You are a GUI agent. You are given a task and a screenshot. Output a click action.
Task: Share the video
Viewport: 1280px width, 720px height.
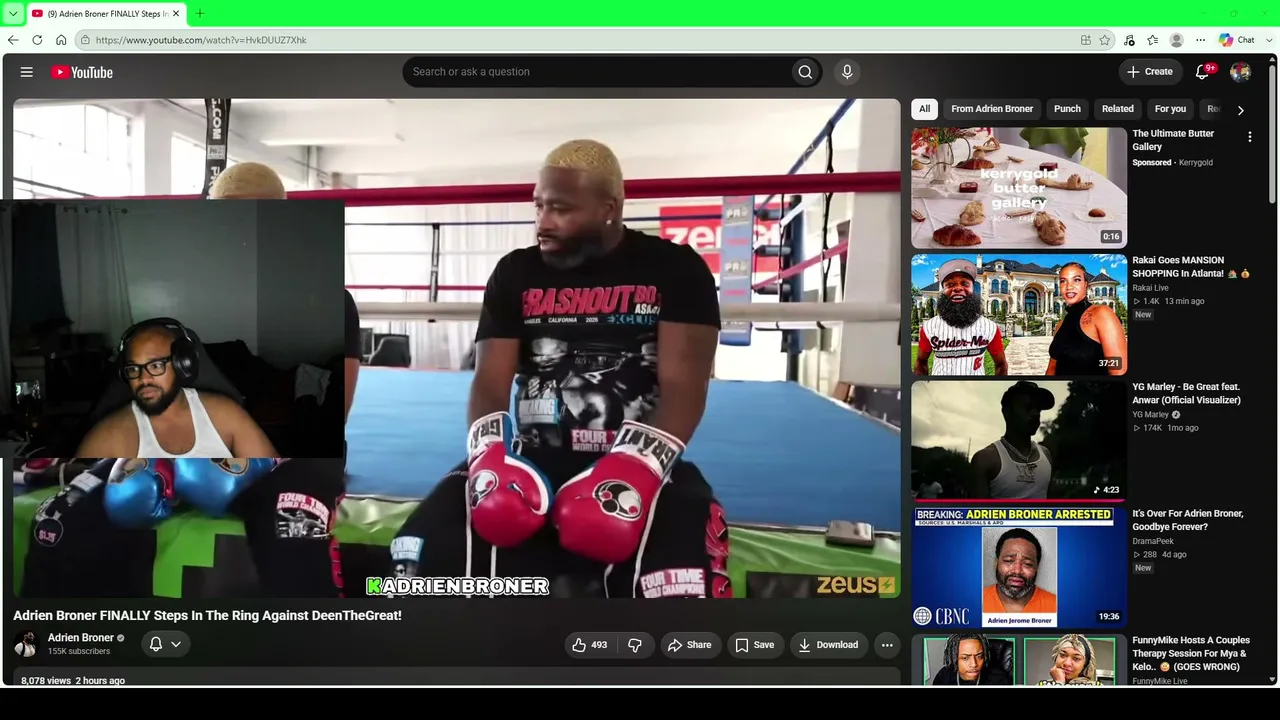pos(690,645)
